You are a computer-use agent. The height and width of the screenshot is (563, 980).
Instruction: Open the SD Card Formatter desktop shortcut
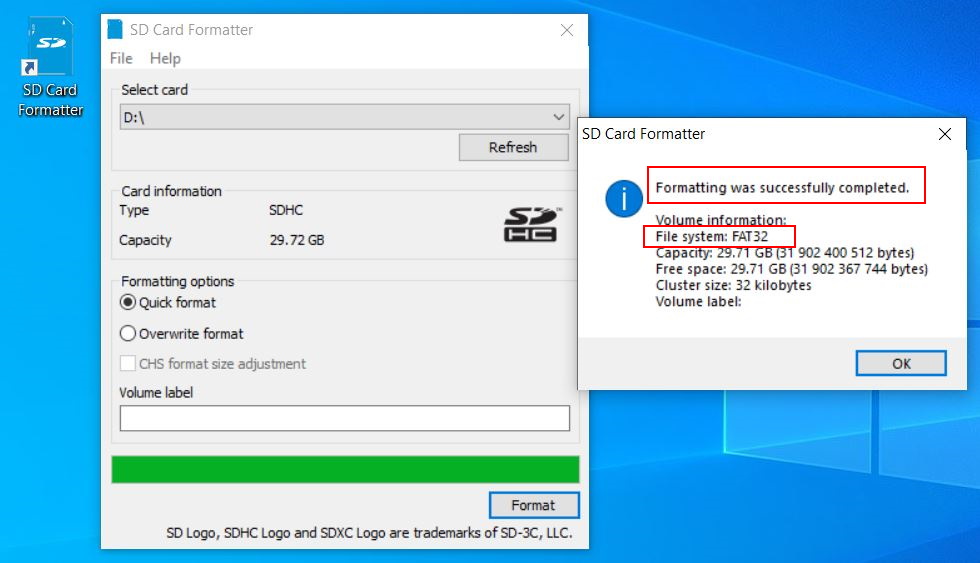pyautogui.click(x=50, y=67)
